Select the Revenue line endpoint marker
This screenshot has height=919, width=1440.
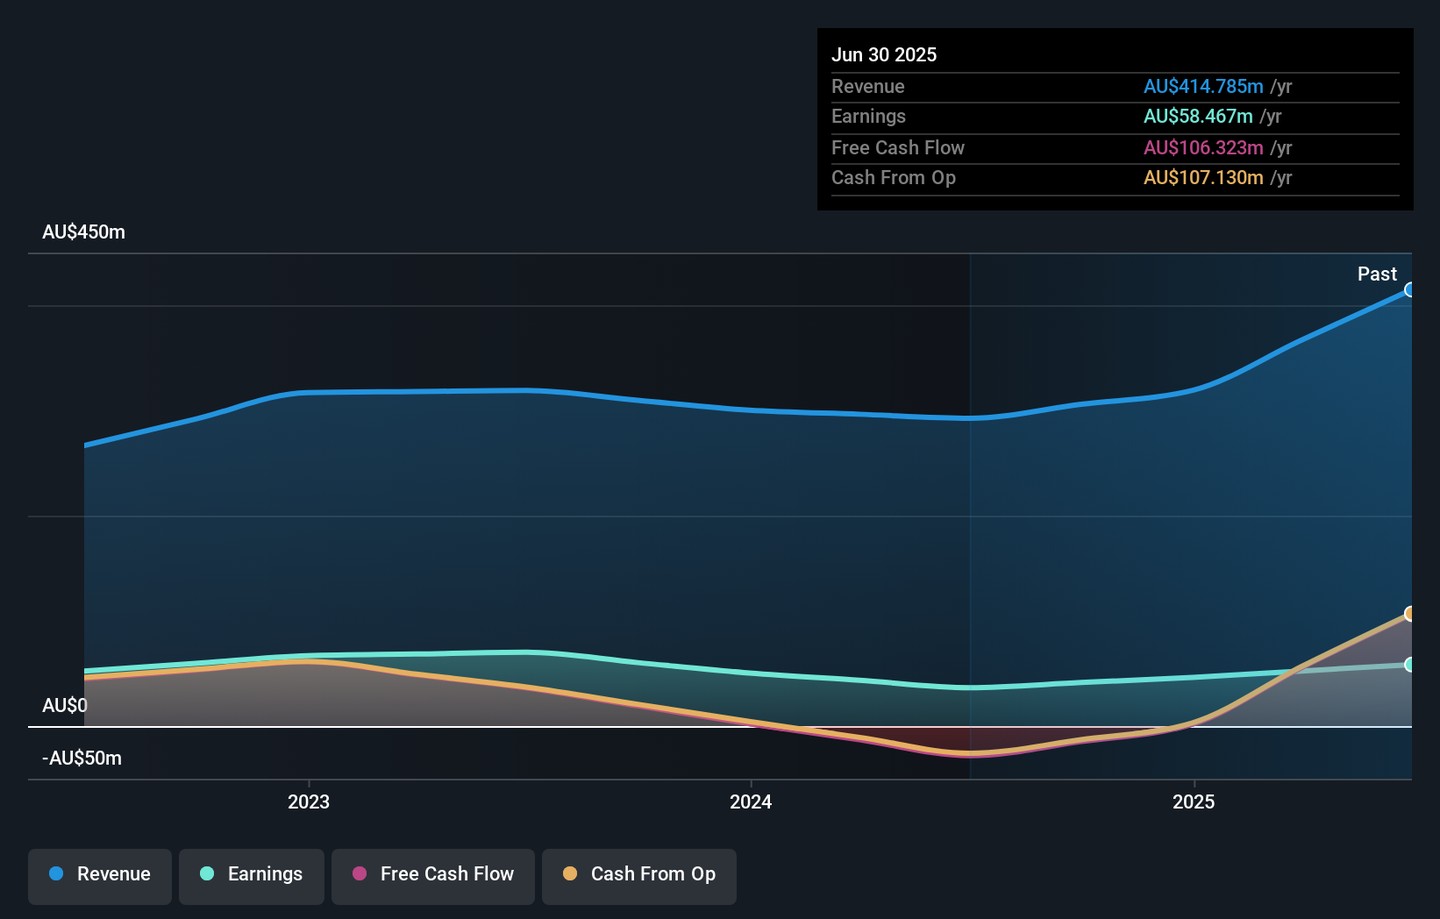tap(1409, 290)
